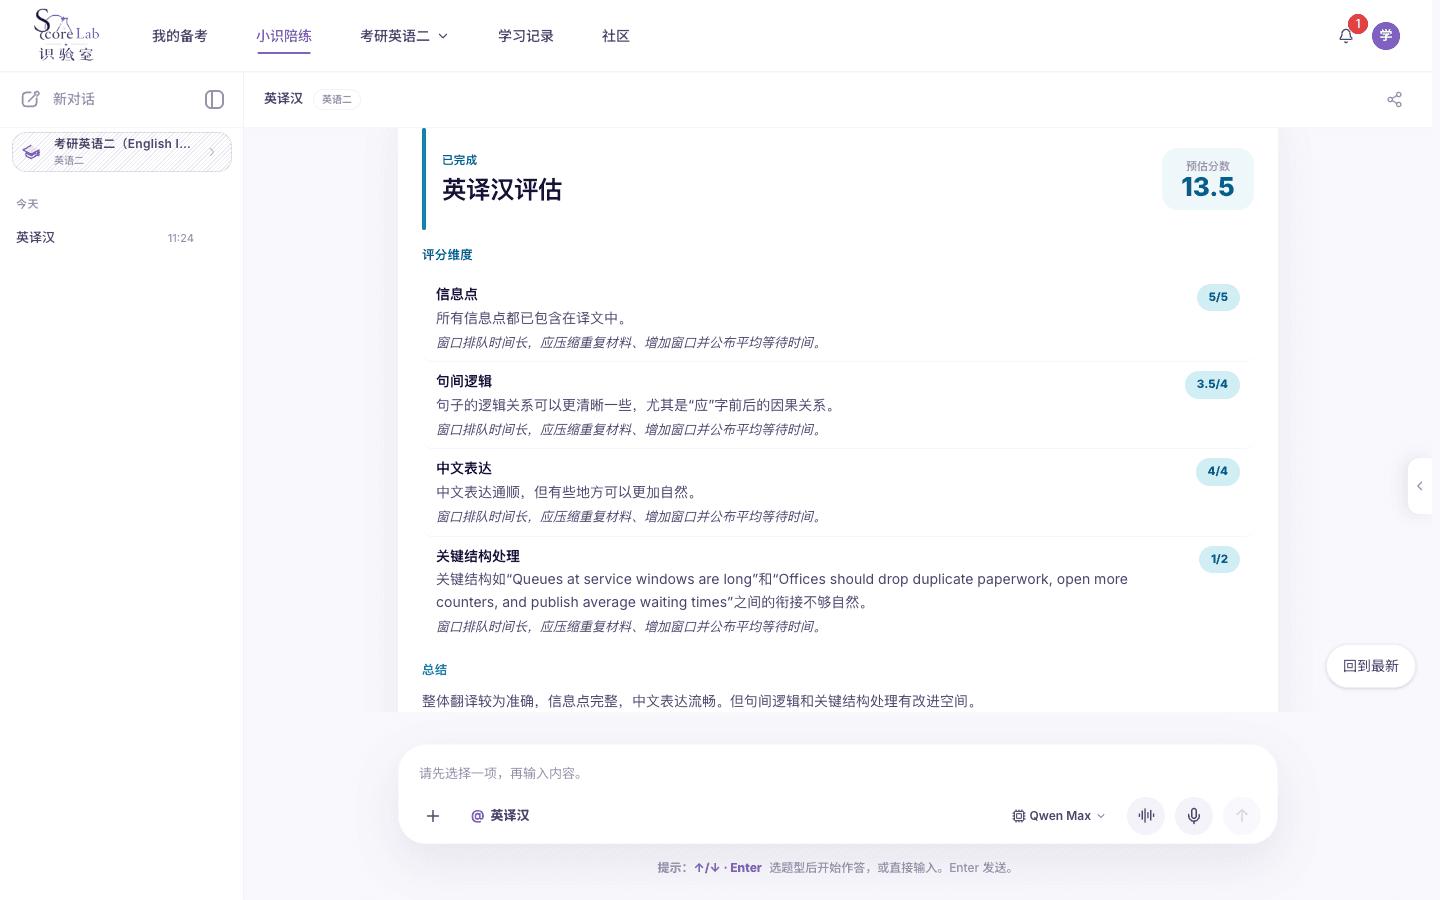Go to the 我的备考 tab
Image resolution: width=1440 pixels, height=900 pixels.
180,36
